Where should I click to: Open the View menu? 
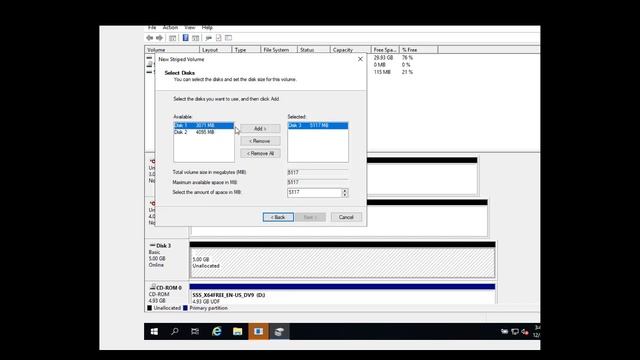click(190, 28)
